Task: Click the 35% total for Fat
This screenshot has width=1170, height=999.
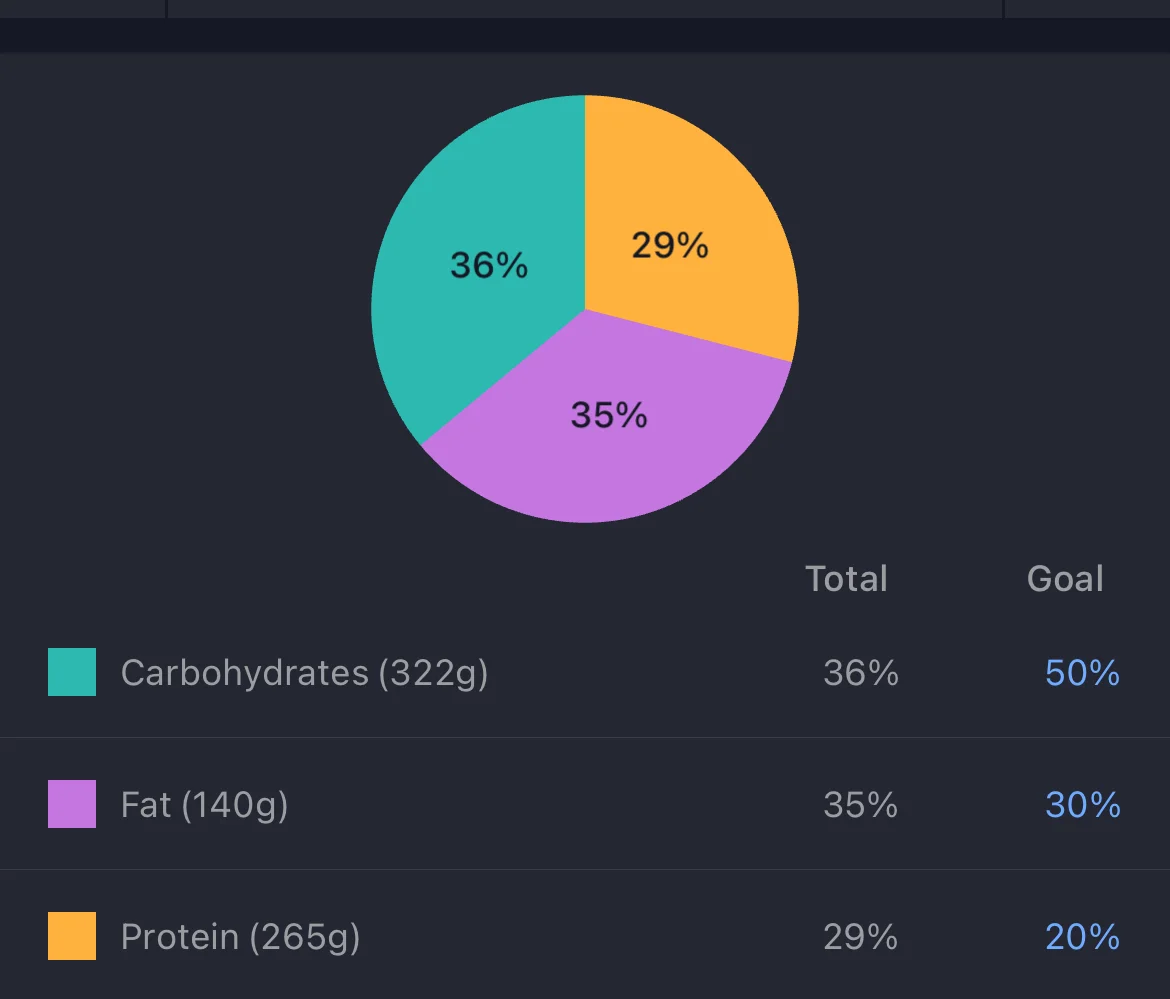Action: (x=860, y=805)
